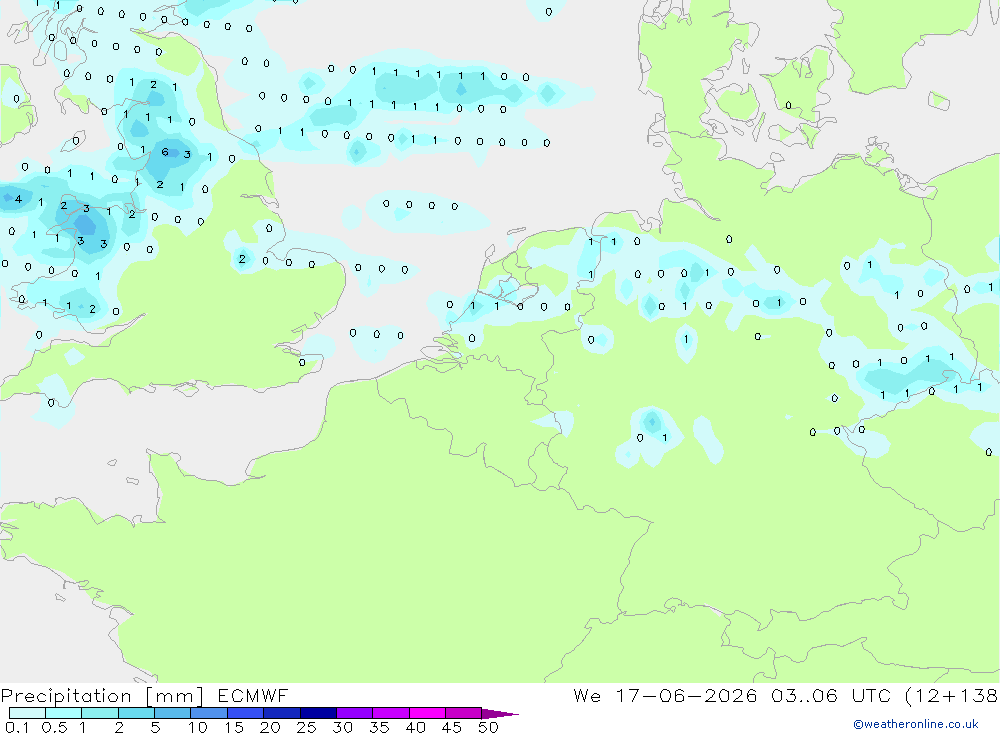Pick the legend swatch between 15 and 20
The height and width of the screenshot is (733, 1000).
tap(246, 713)
